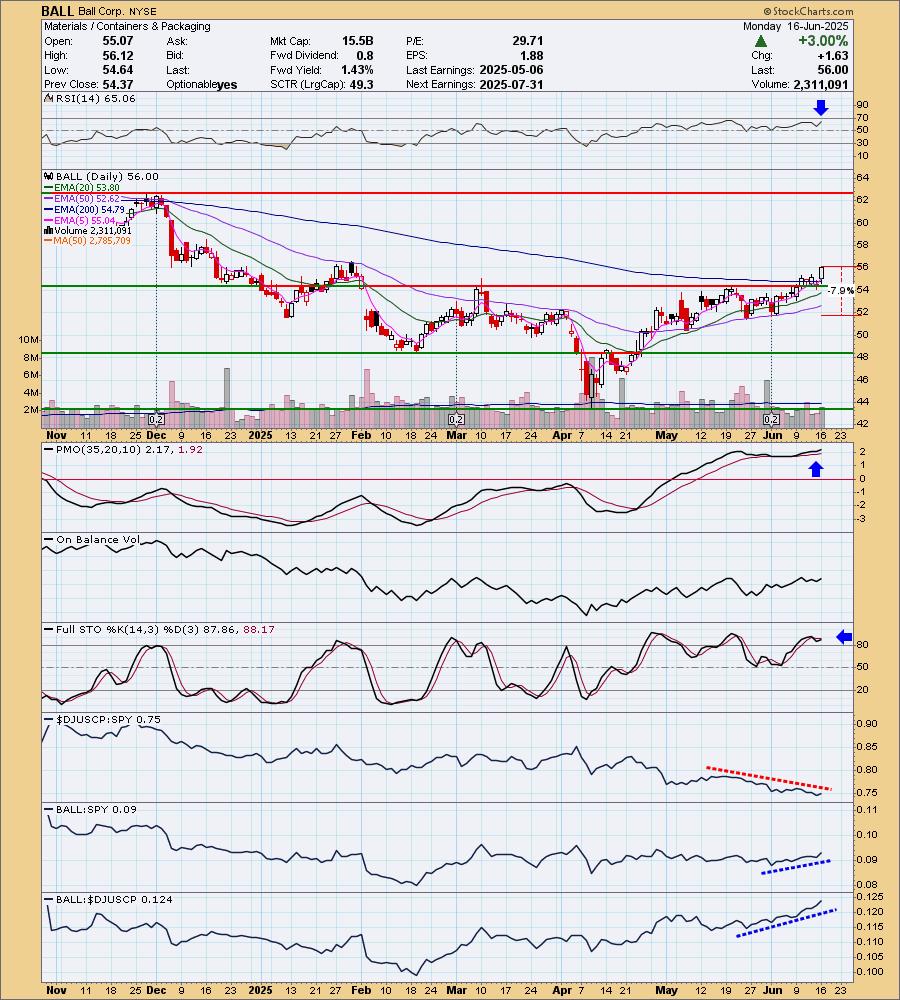The width and height of the screenshot is (900, 1000).
Task: Click the High value 56.12
Action: (x=118, y=55)
